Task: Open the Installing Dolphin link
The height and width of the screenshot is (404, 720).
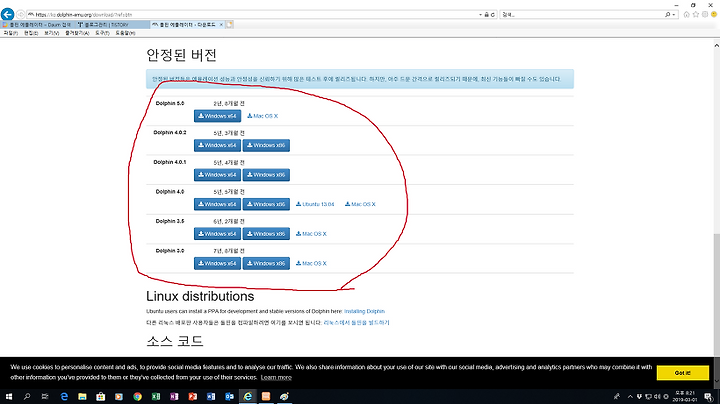Action: [x=365, y=311]
